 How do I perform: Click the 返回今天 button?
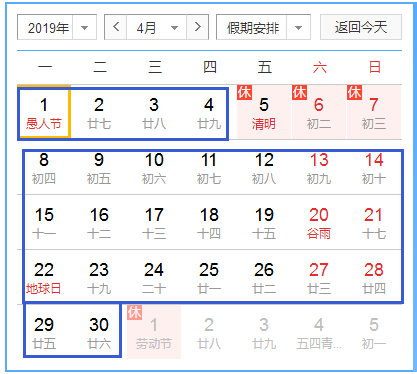[x=361, y=27]
